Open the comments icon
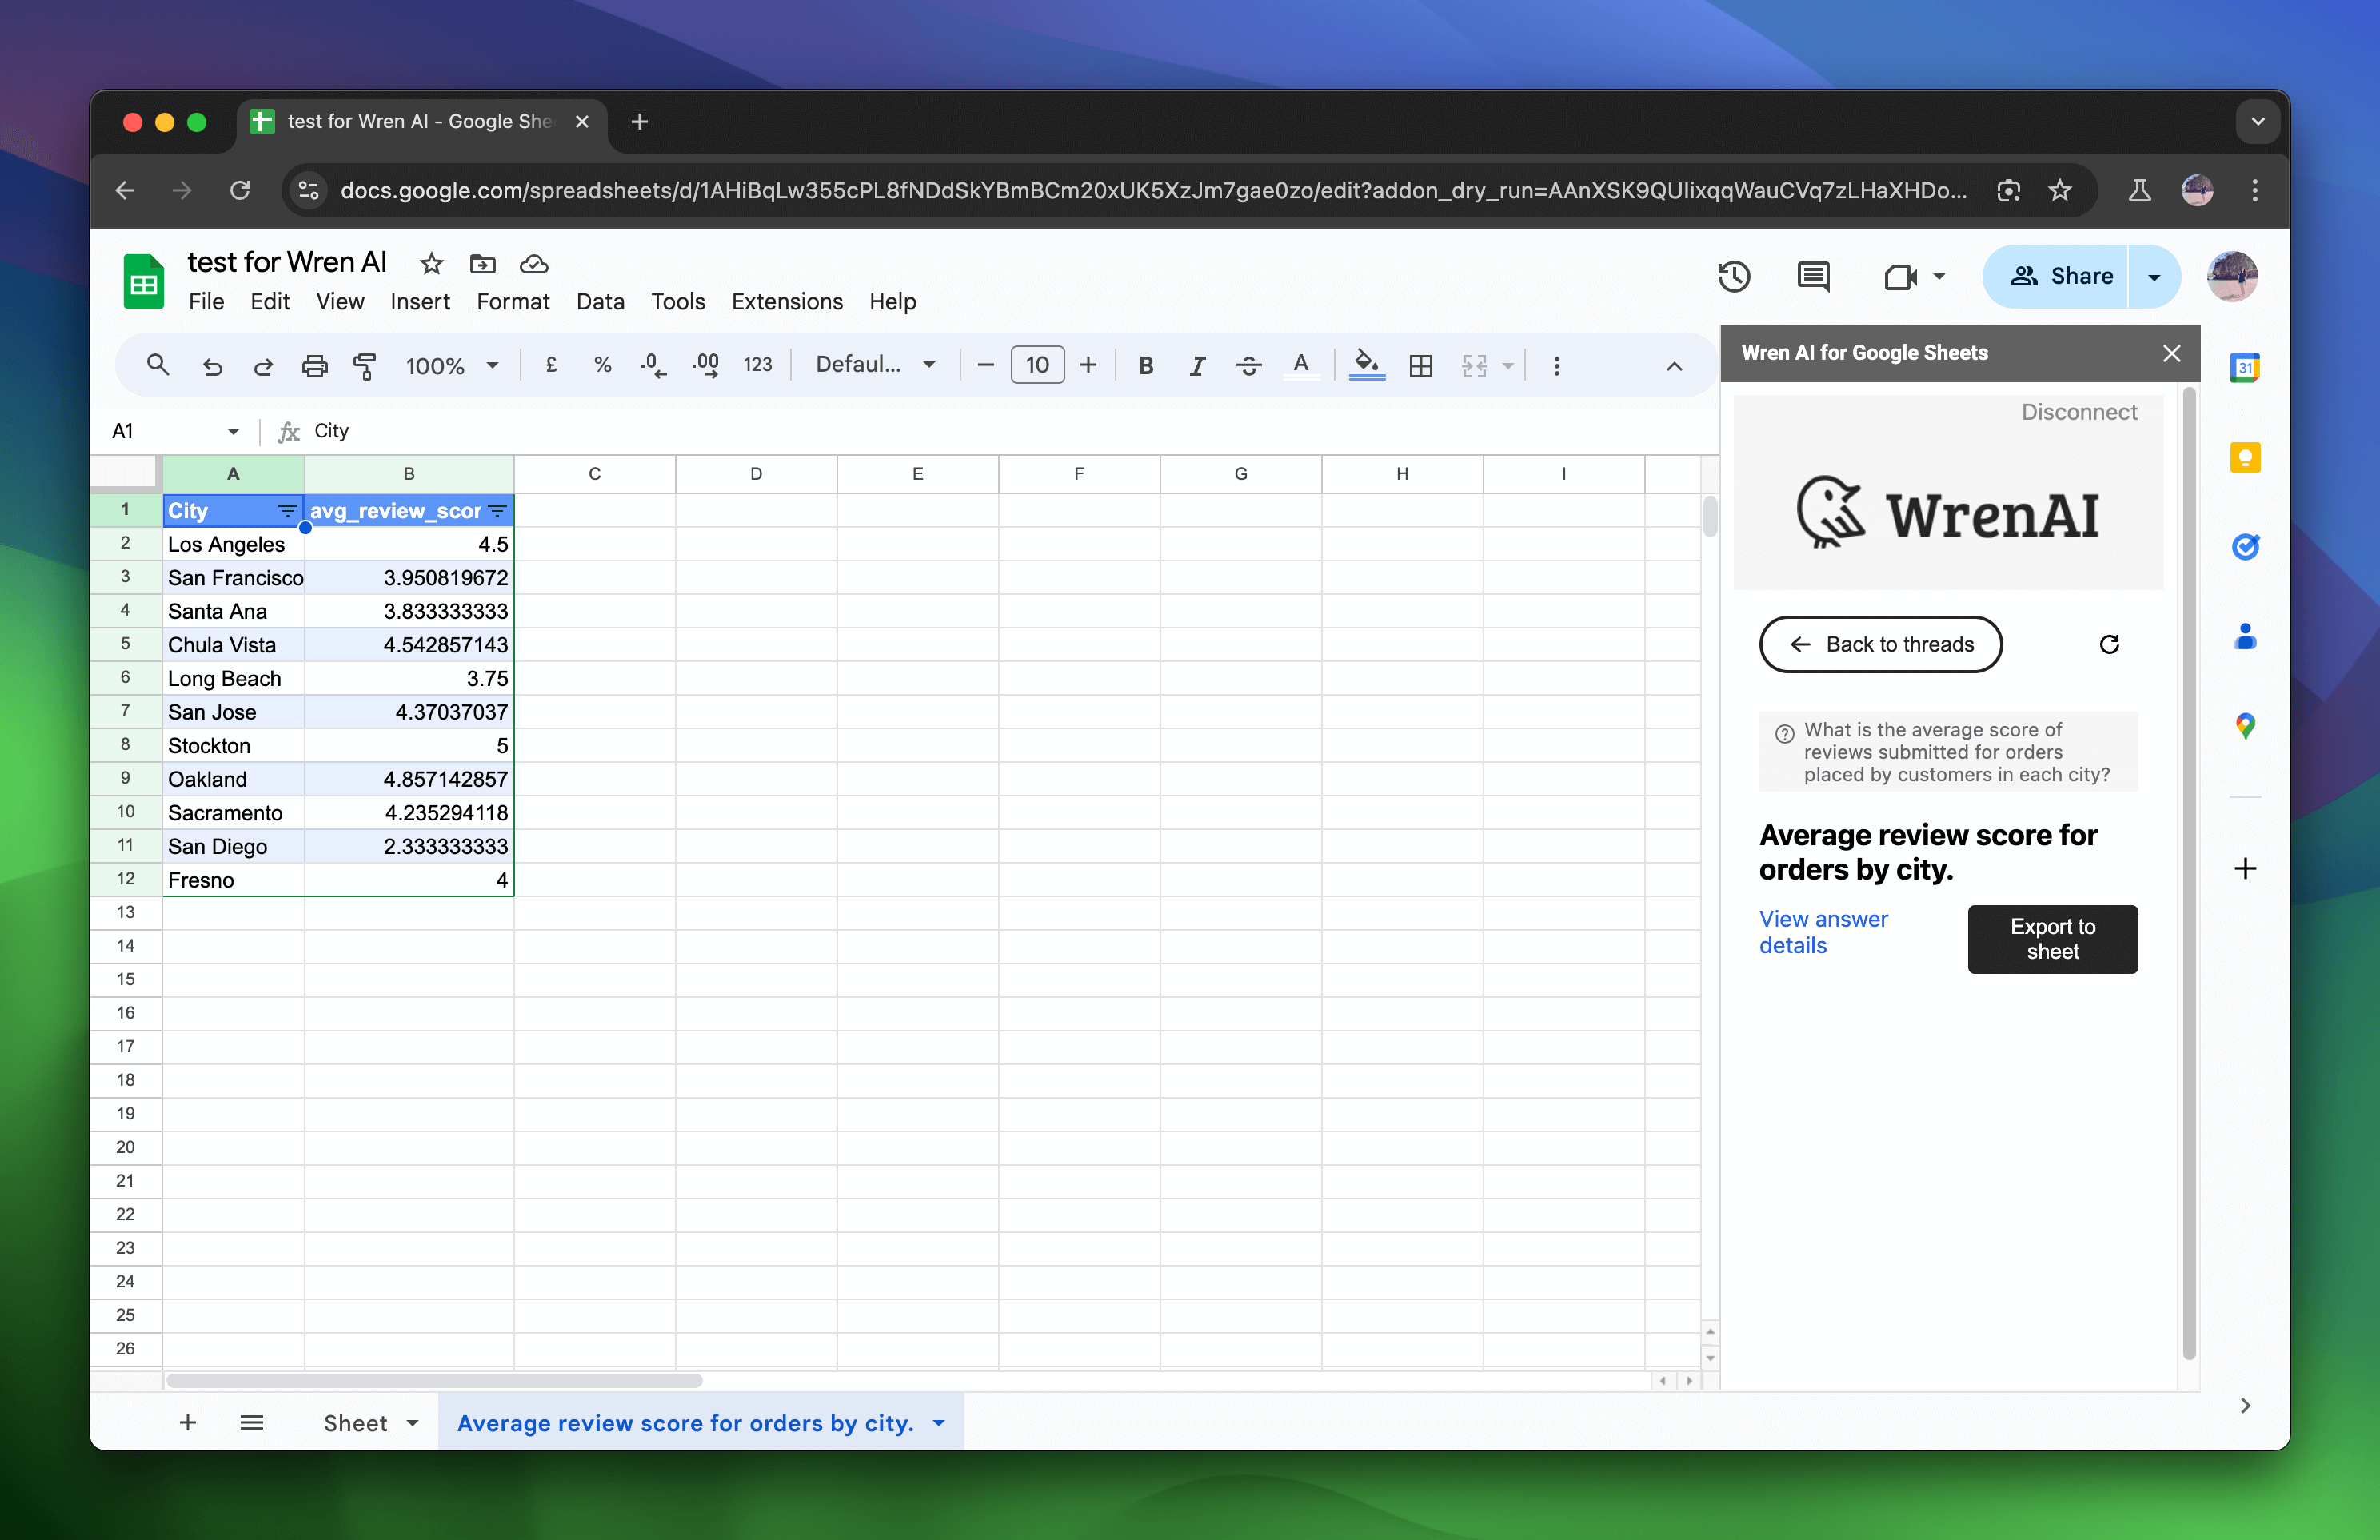Viewport: 2380px width, 1540px height. (x=1813, y=276)
